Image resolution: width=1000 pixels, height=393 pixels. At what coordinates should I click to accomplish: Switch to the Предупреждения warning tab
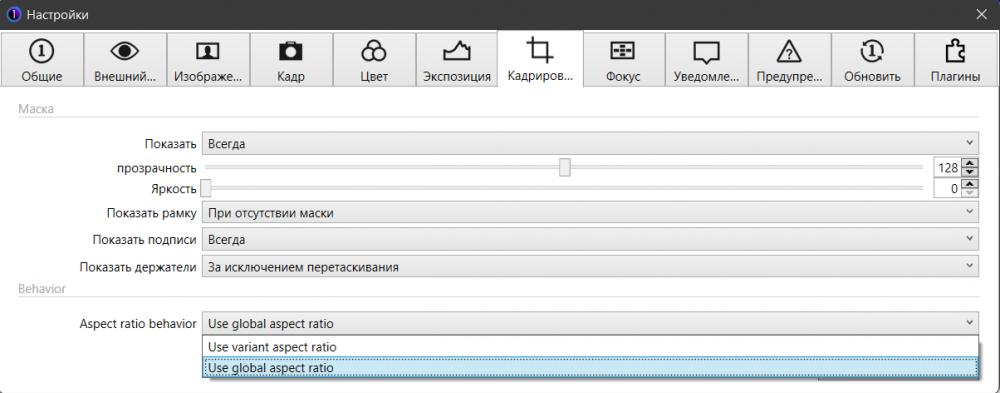coord(790,59)
